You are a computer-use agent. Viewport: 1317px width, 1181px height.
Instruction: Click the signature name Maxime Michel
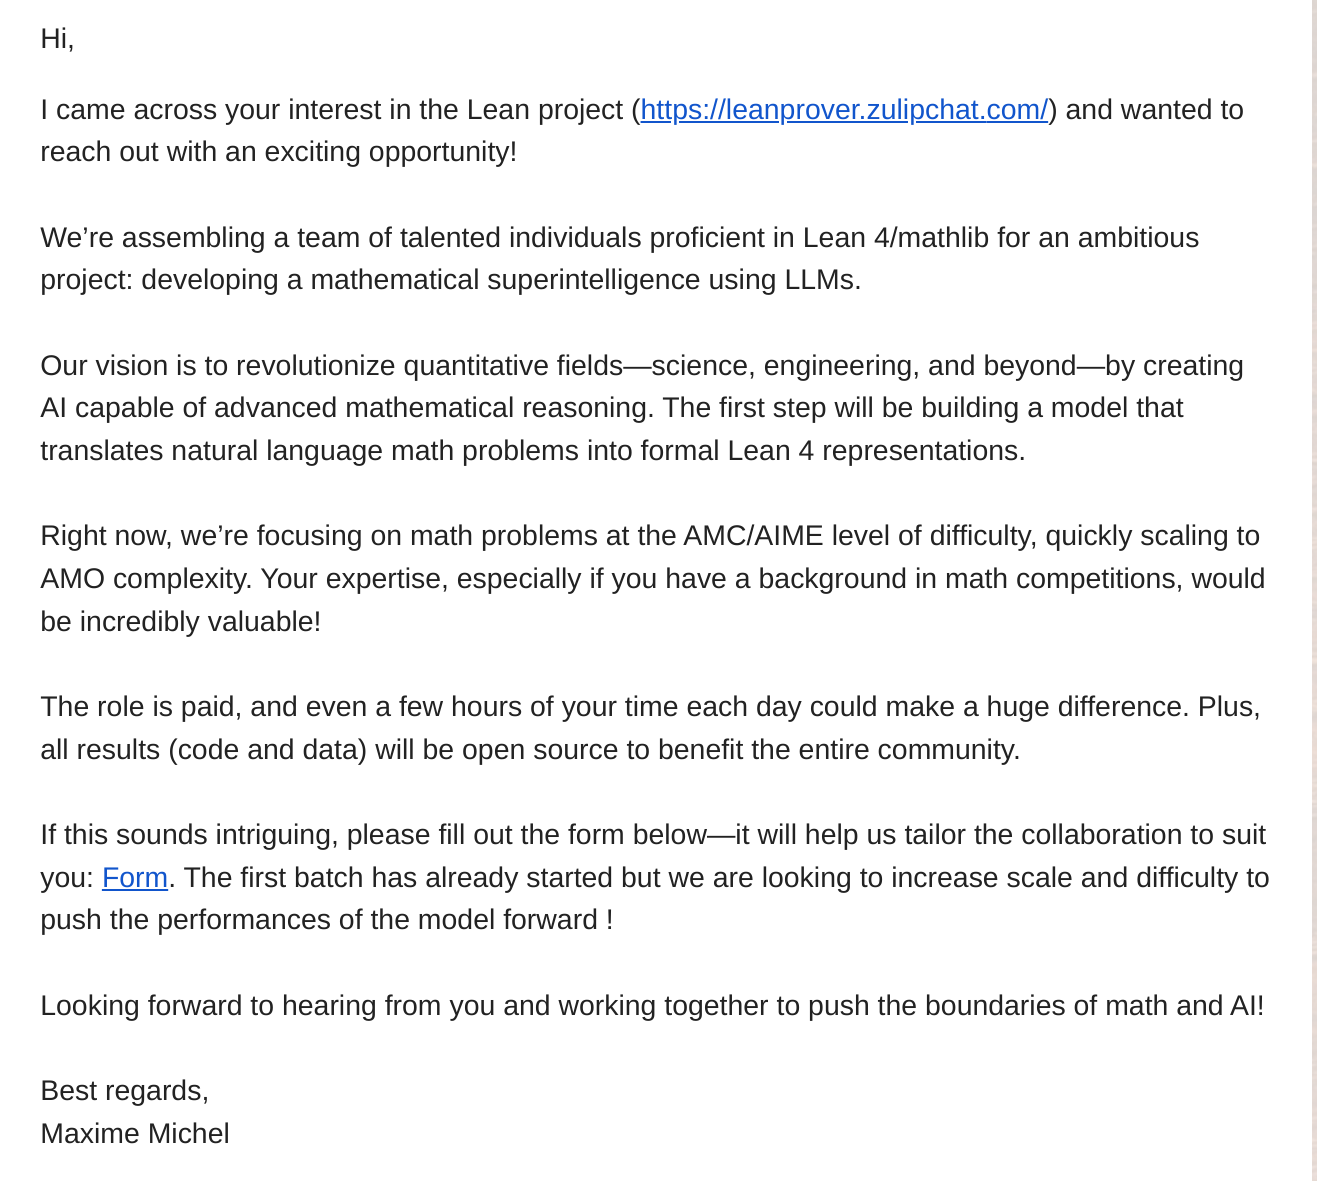(135, 1133)
